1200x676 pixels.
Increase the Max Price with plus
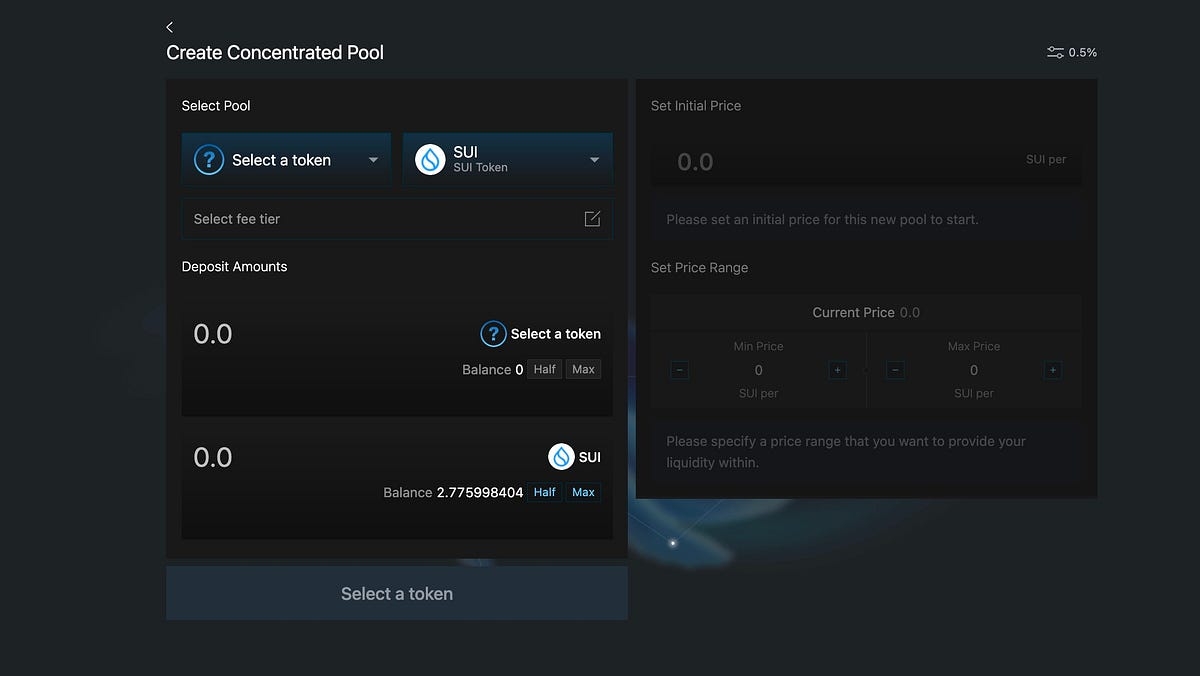[1053, 370]
